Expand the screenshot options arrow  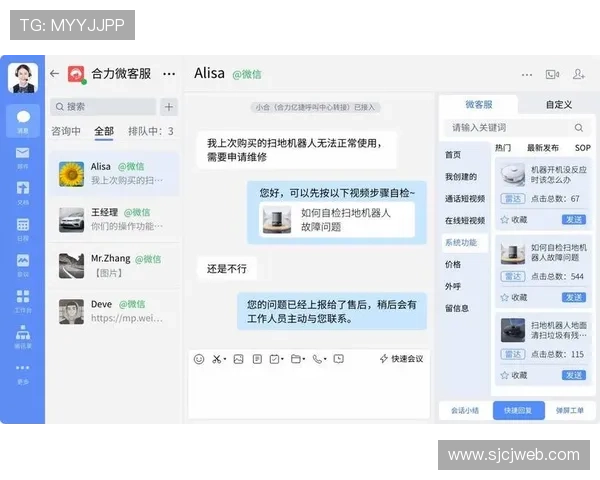(x=225, y=359)
